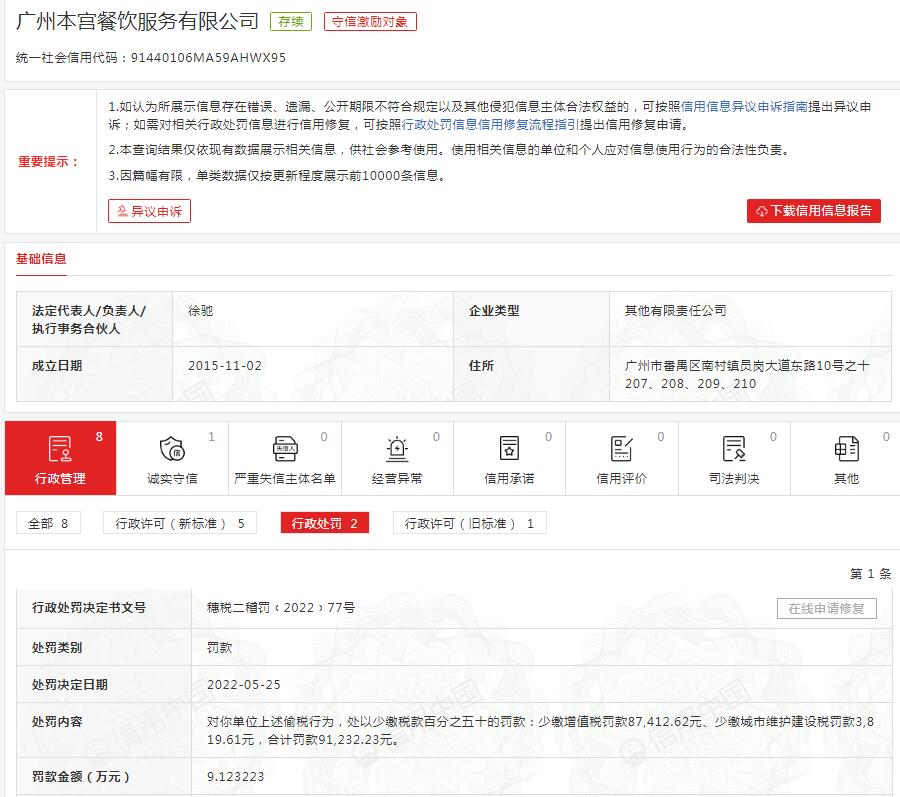Click the cloud download icon
Image resolution: width=900 pixels, height=797 pixels.
762,211
